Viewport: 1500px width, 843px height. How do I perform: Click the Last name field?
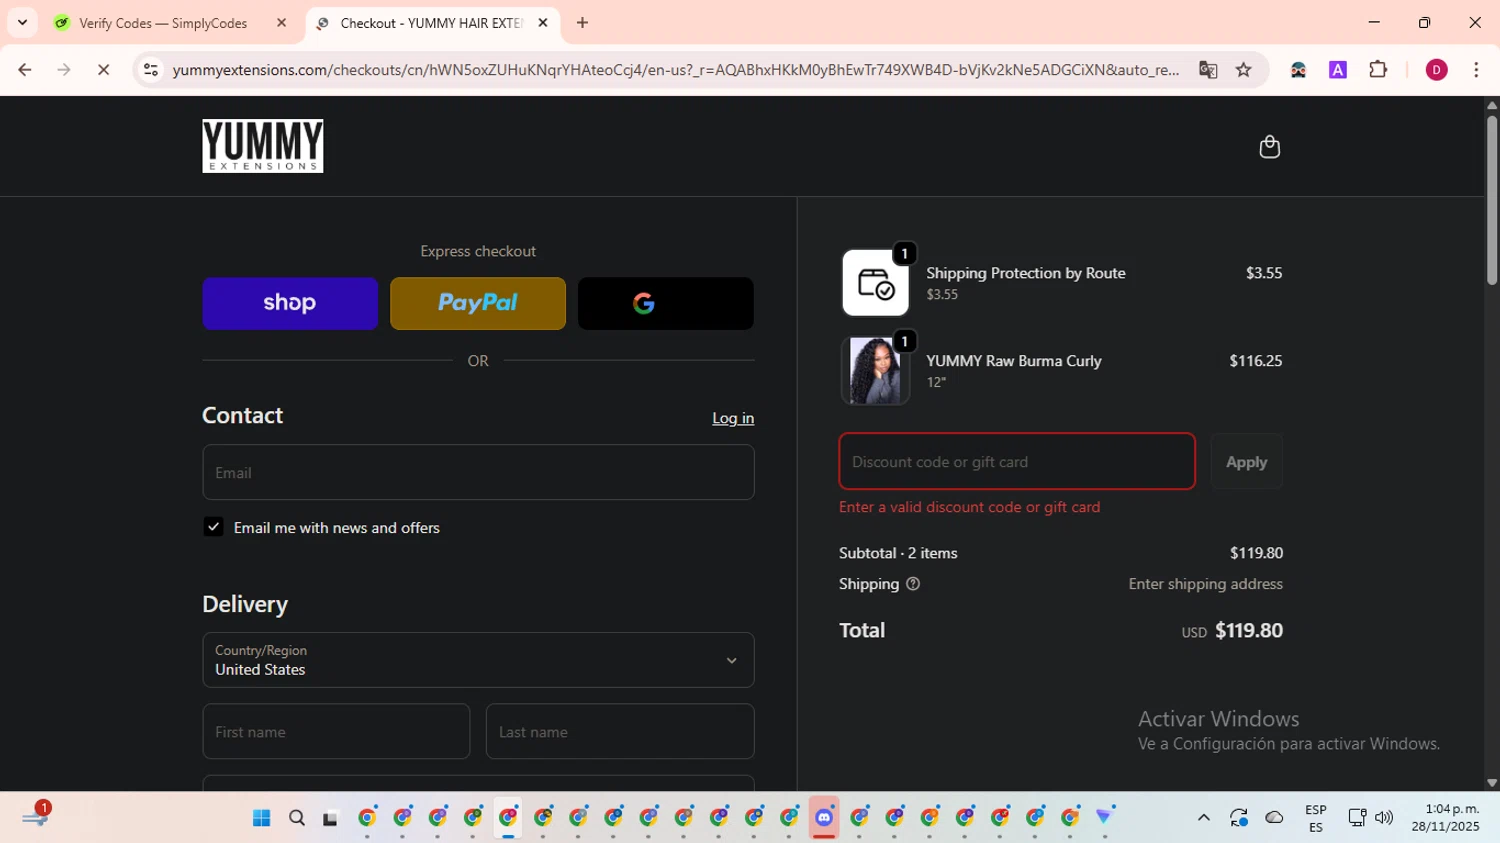coord(620,731)
